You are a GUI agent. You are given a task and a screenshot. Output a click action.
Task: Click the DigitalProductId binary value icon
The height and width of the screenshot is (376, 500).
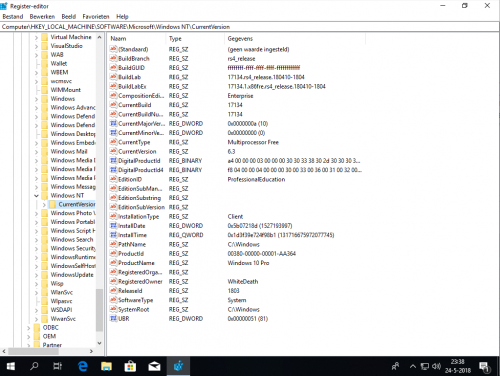tap(113, 161)
